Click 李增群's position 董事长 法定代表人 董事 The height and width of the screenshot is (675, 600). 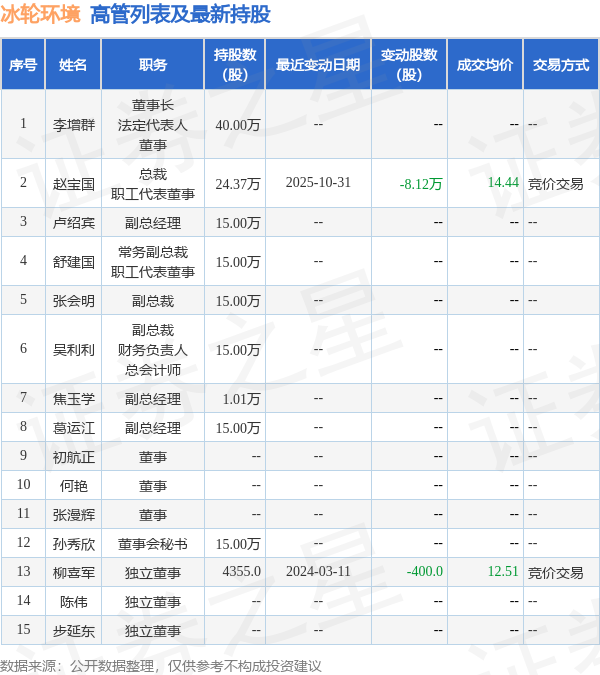(153, 125)
